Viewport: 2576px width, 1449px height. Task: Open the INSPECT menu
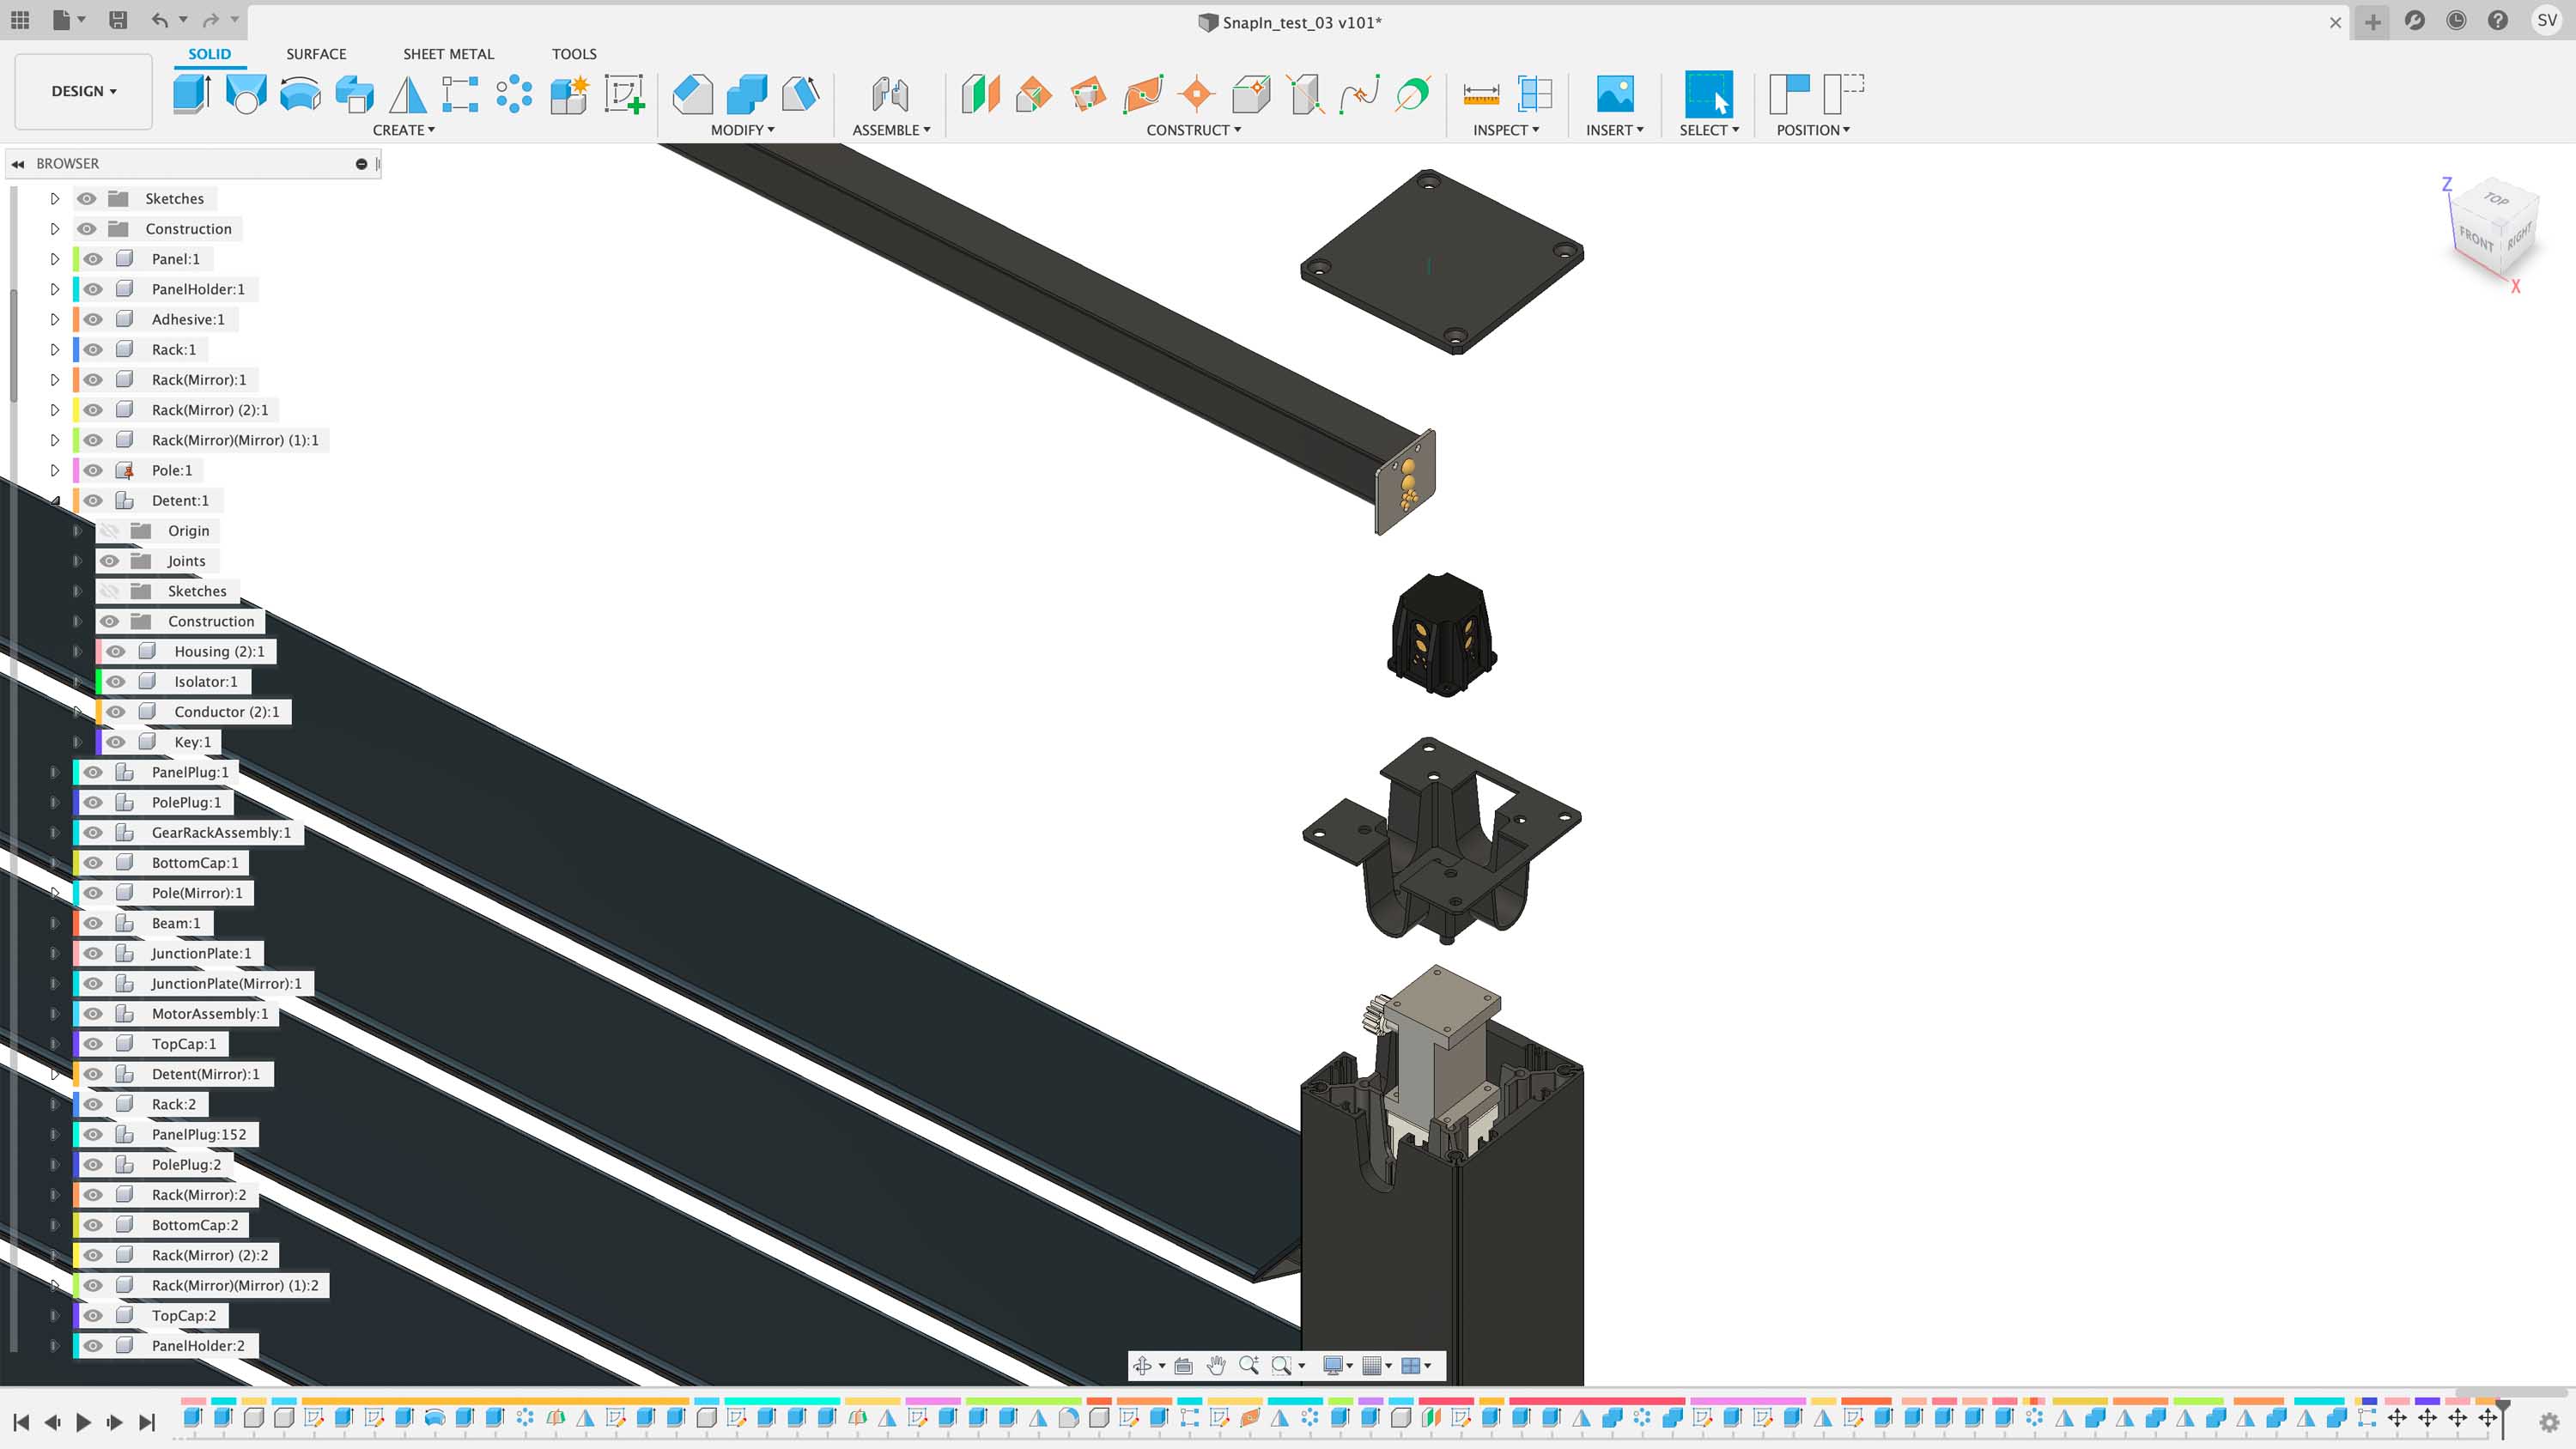[x=1505, y=130]
